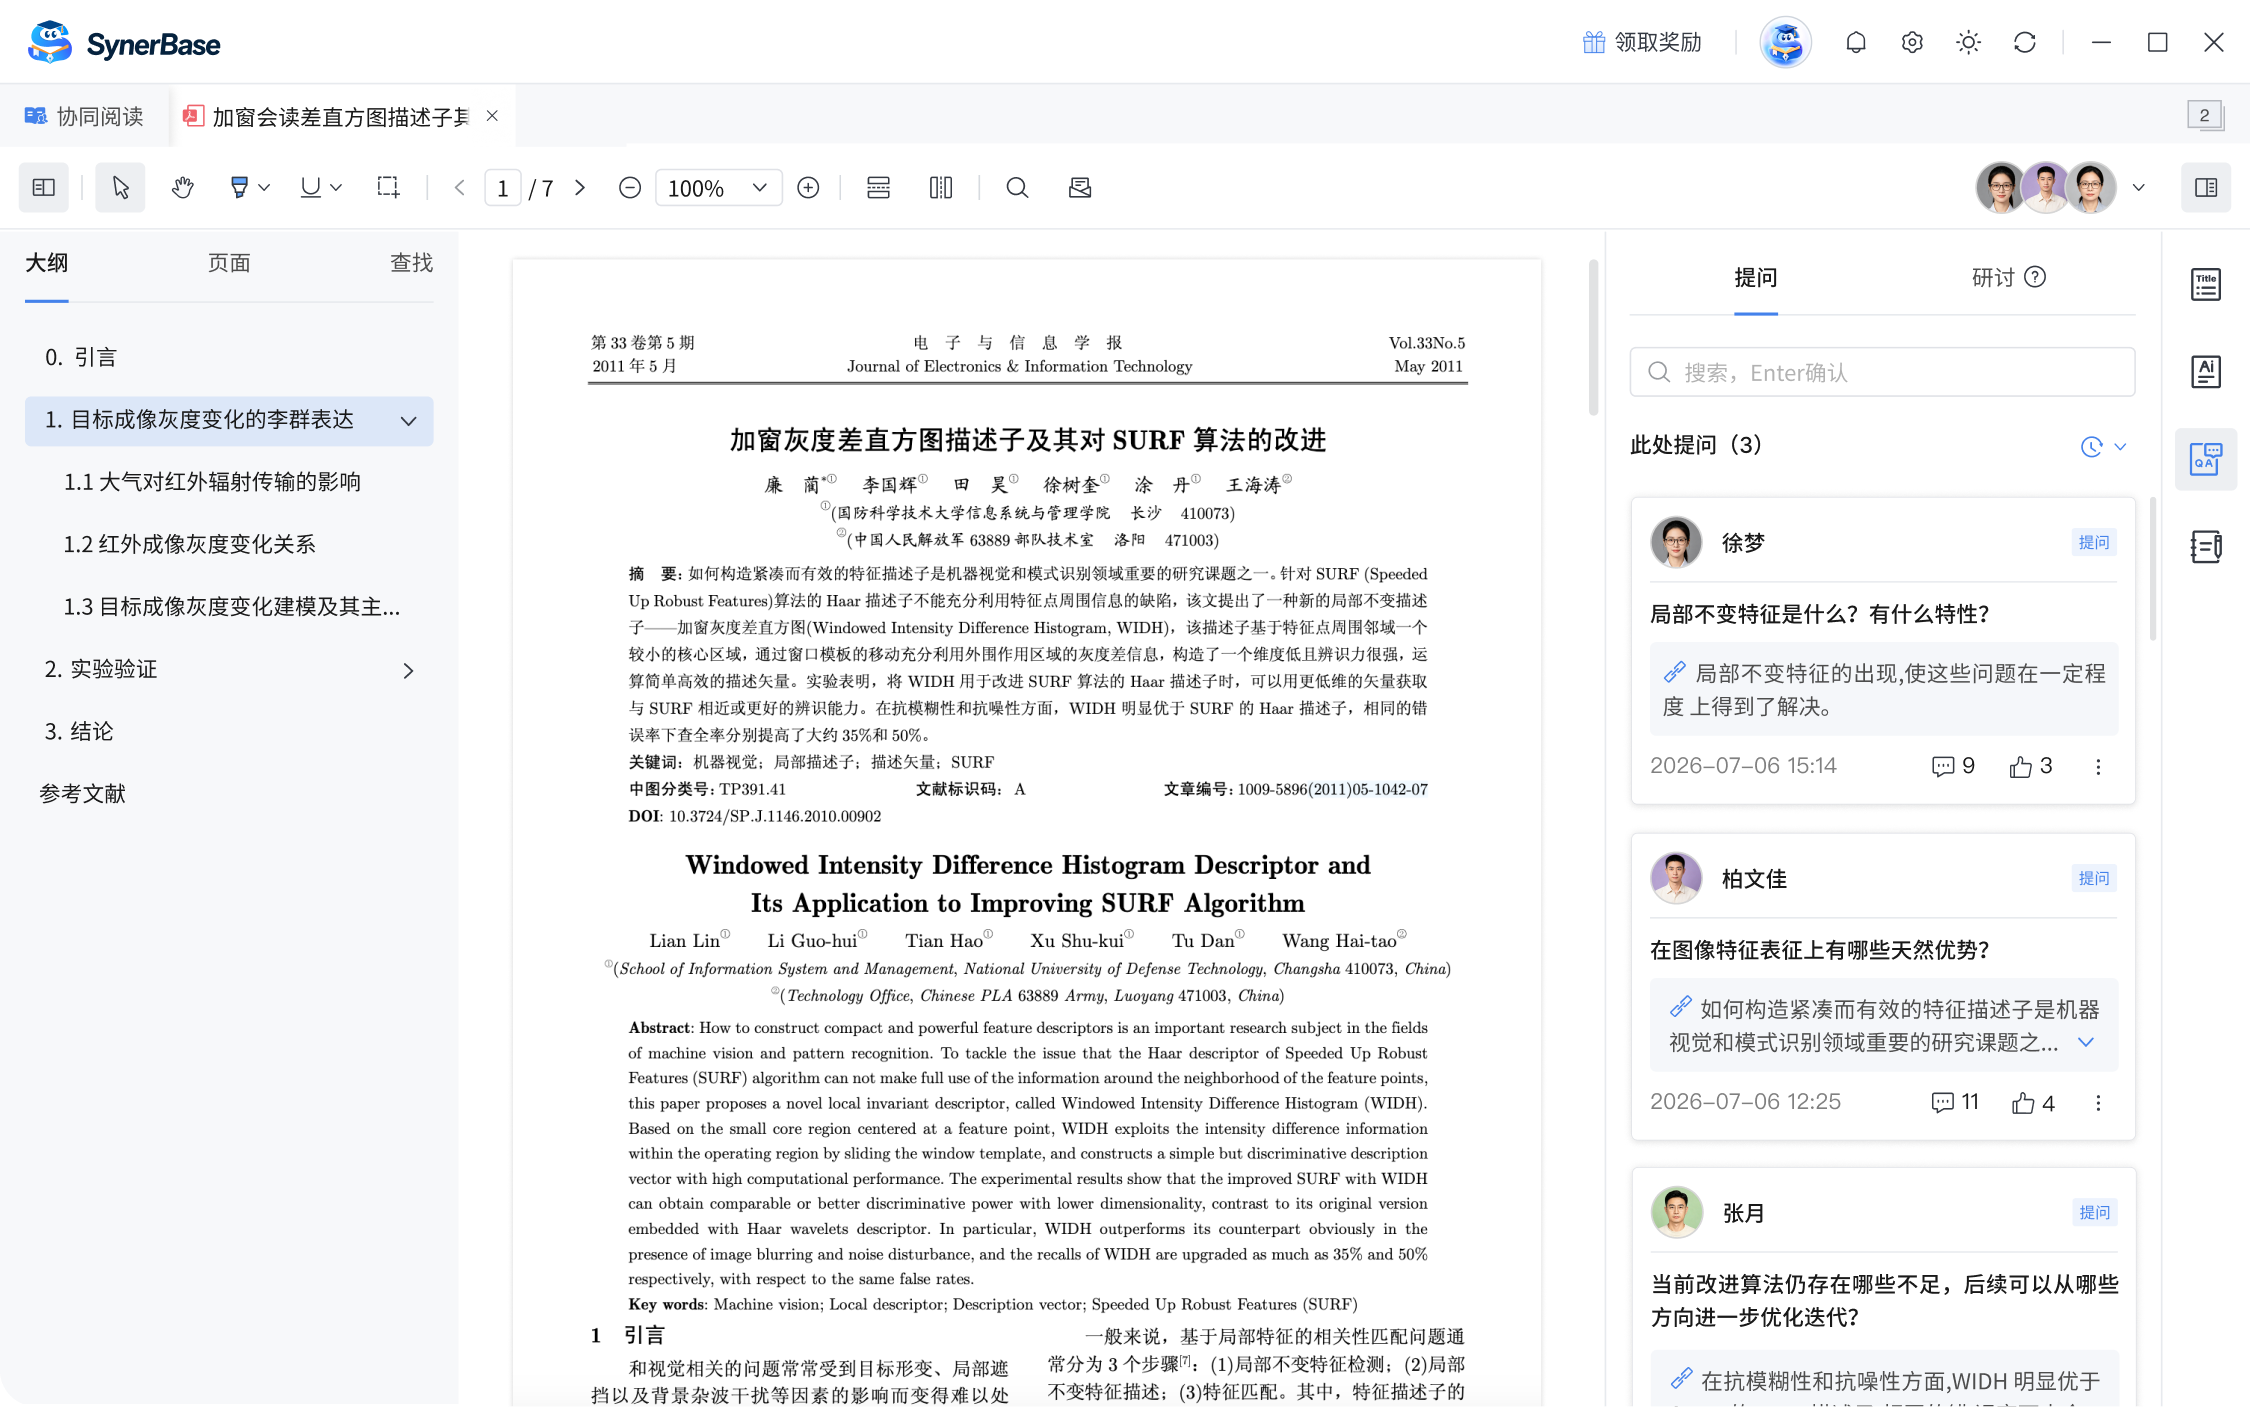This screenshot has width=2250, height=1407.
Task: Close the 加窗会读差直方图描述子 document tab
Action: pos(492,116)
